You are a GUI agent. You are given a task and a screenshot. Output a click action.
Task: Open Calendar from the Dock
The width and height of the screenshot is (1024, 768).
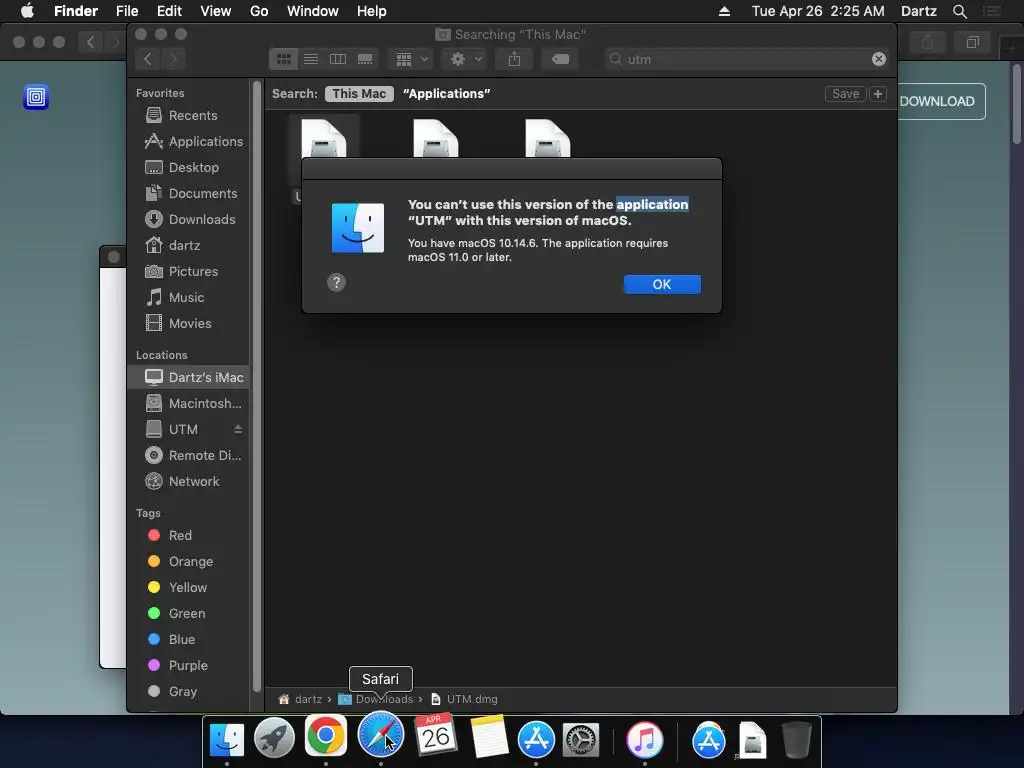coord(436,735)
